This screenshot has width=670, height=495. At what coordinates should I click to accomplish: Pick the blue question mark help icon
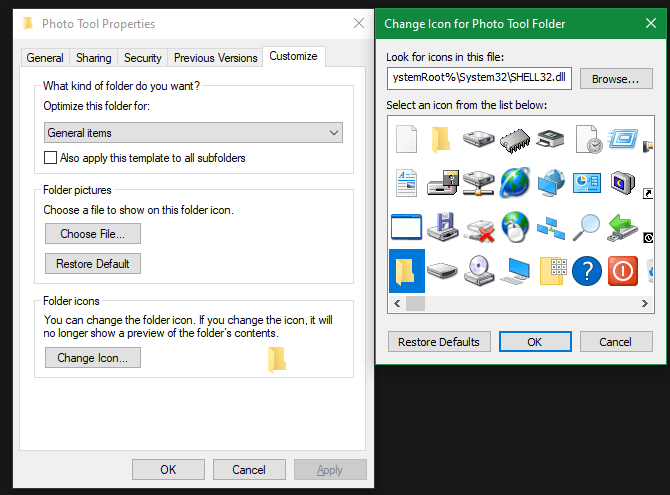pos(588,270)
